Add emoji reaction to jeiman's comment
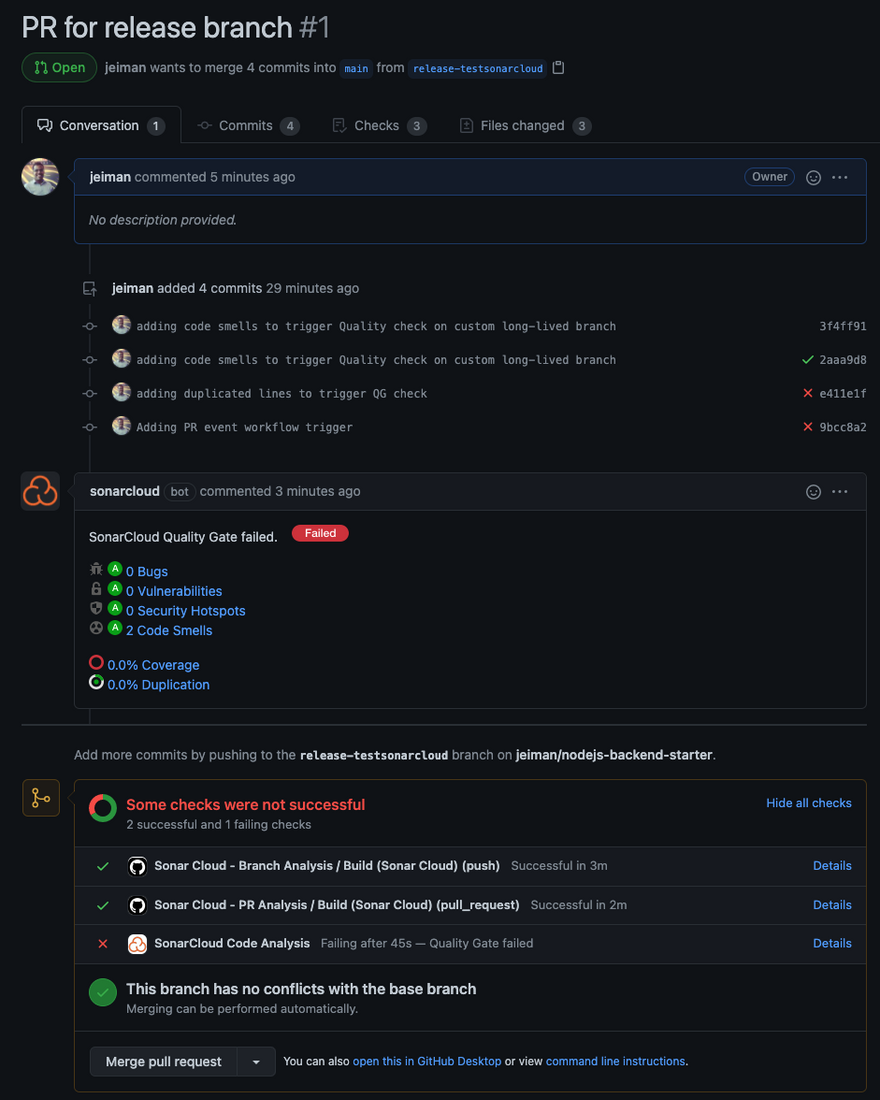880x1100 pixels. 814,177
